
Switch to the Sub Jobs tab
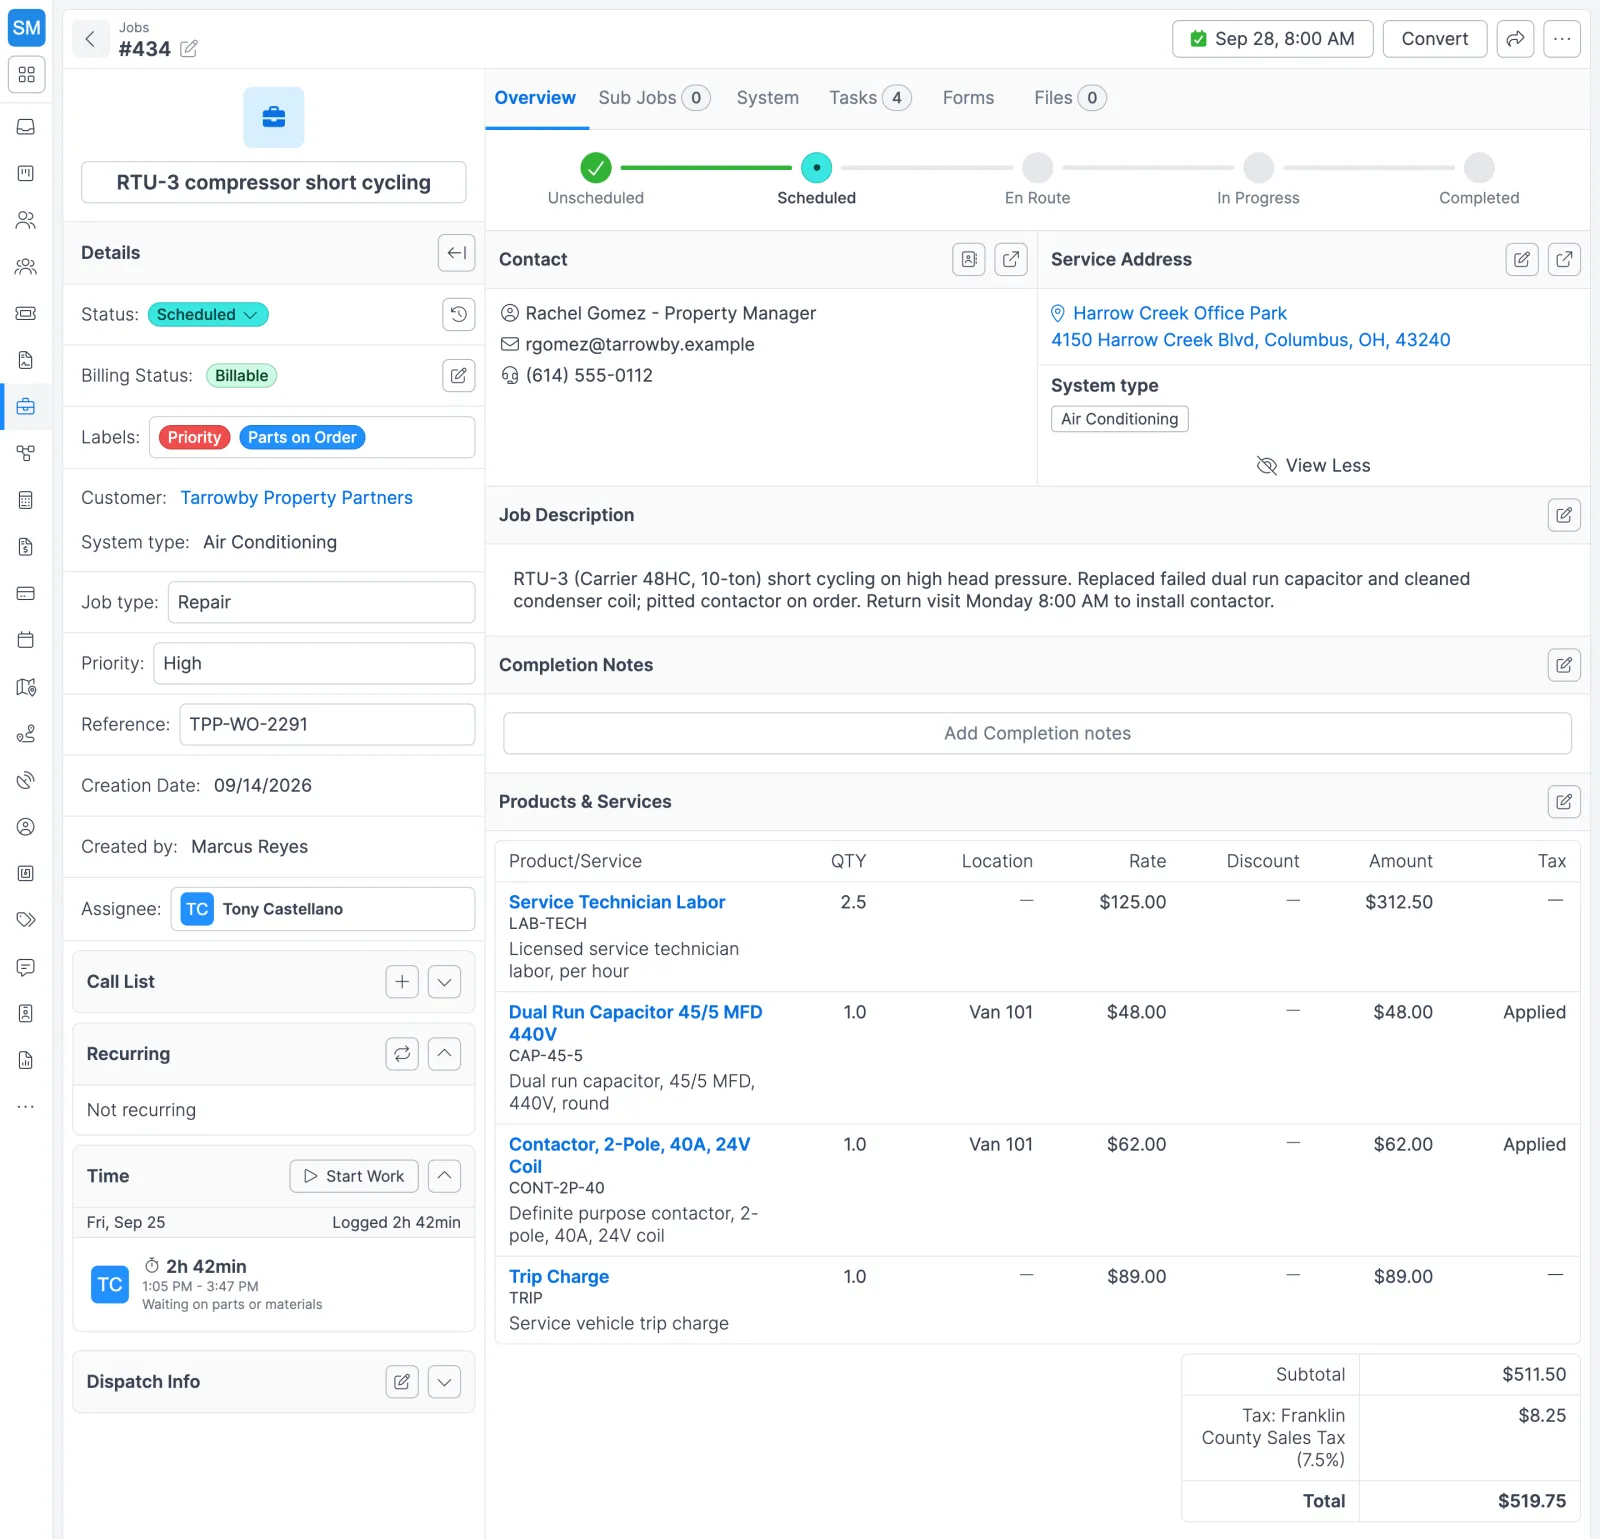coord(654,98)
